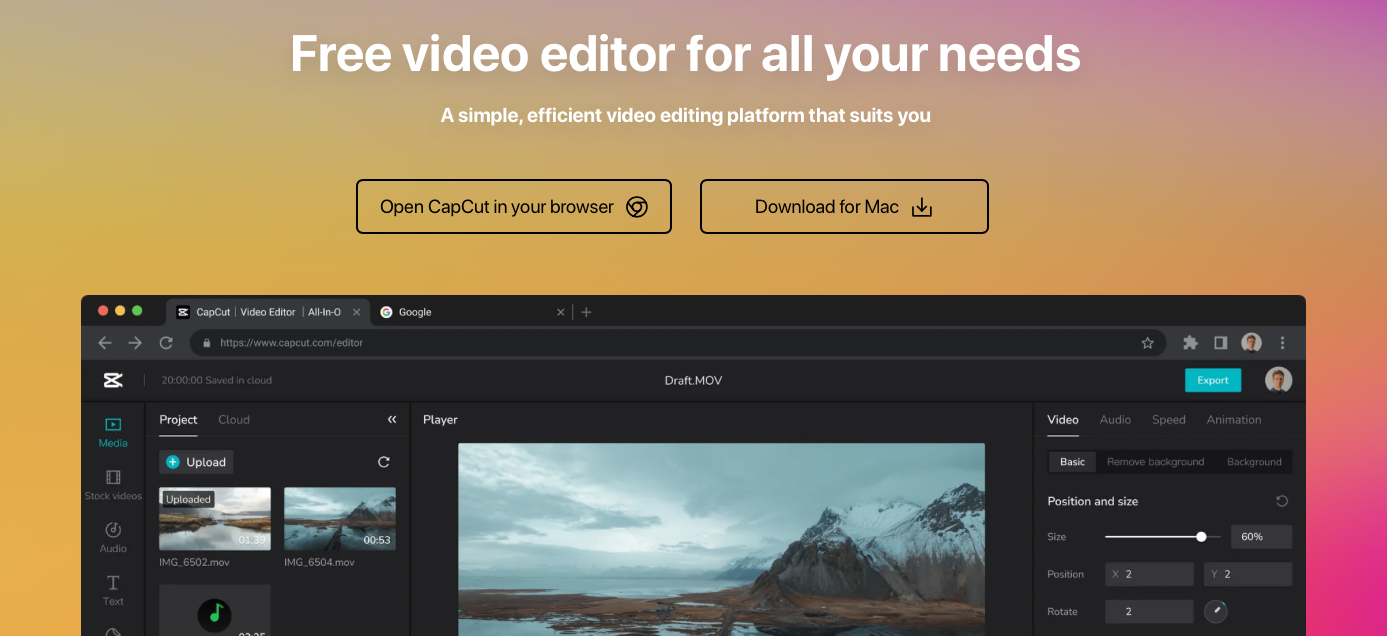Click the Rotate dial knob
This screenshot has width=1387, height=636.
click(1216, 611)
